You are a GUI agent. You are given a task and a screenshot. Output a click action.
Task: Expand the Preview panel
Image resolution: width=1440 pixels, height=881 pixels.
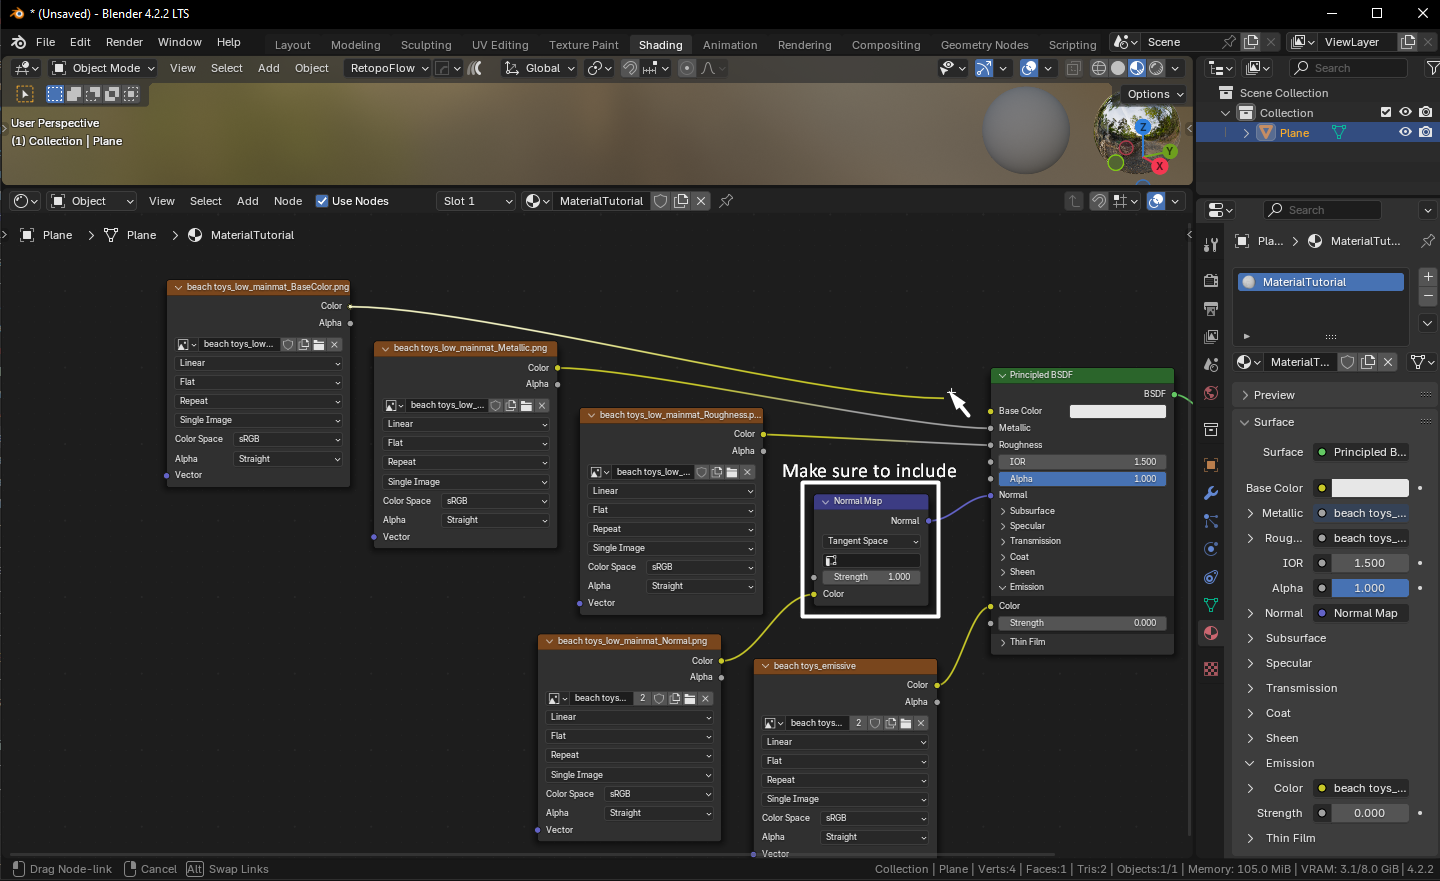(x=1274, y=395)
